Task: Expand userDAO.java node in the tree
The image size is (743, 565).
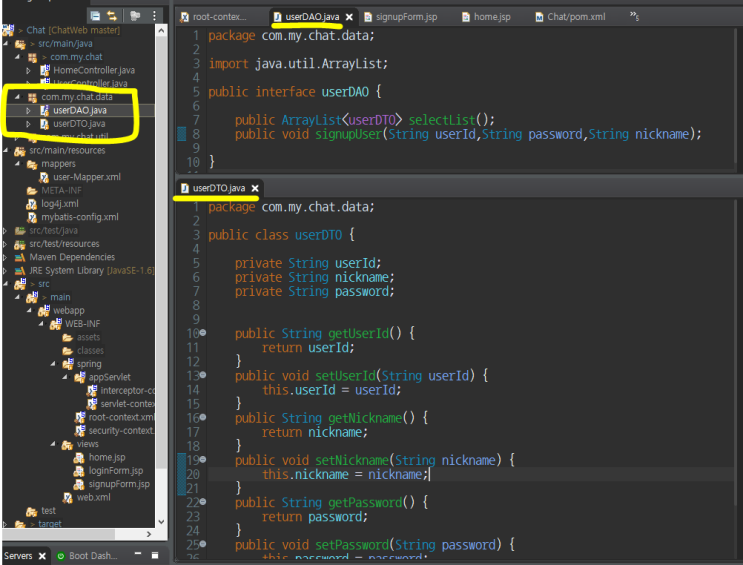Action: point(28,110)
